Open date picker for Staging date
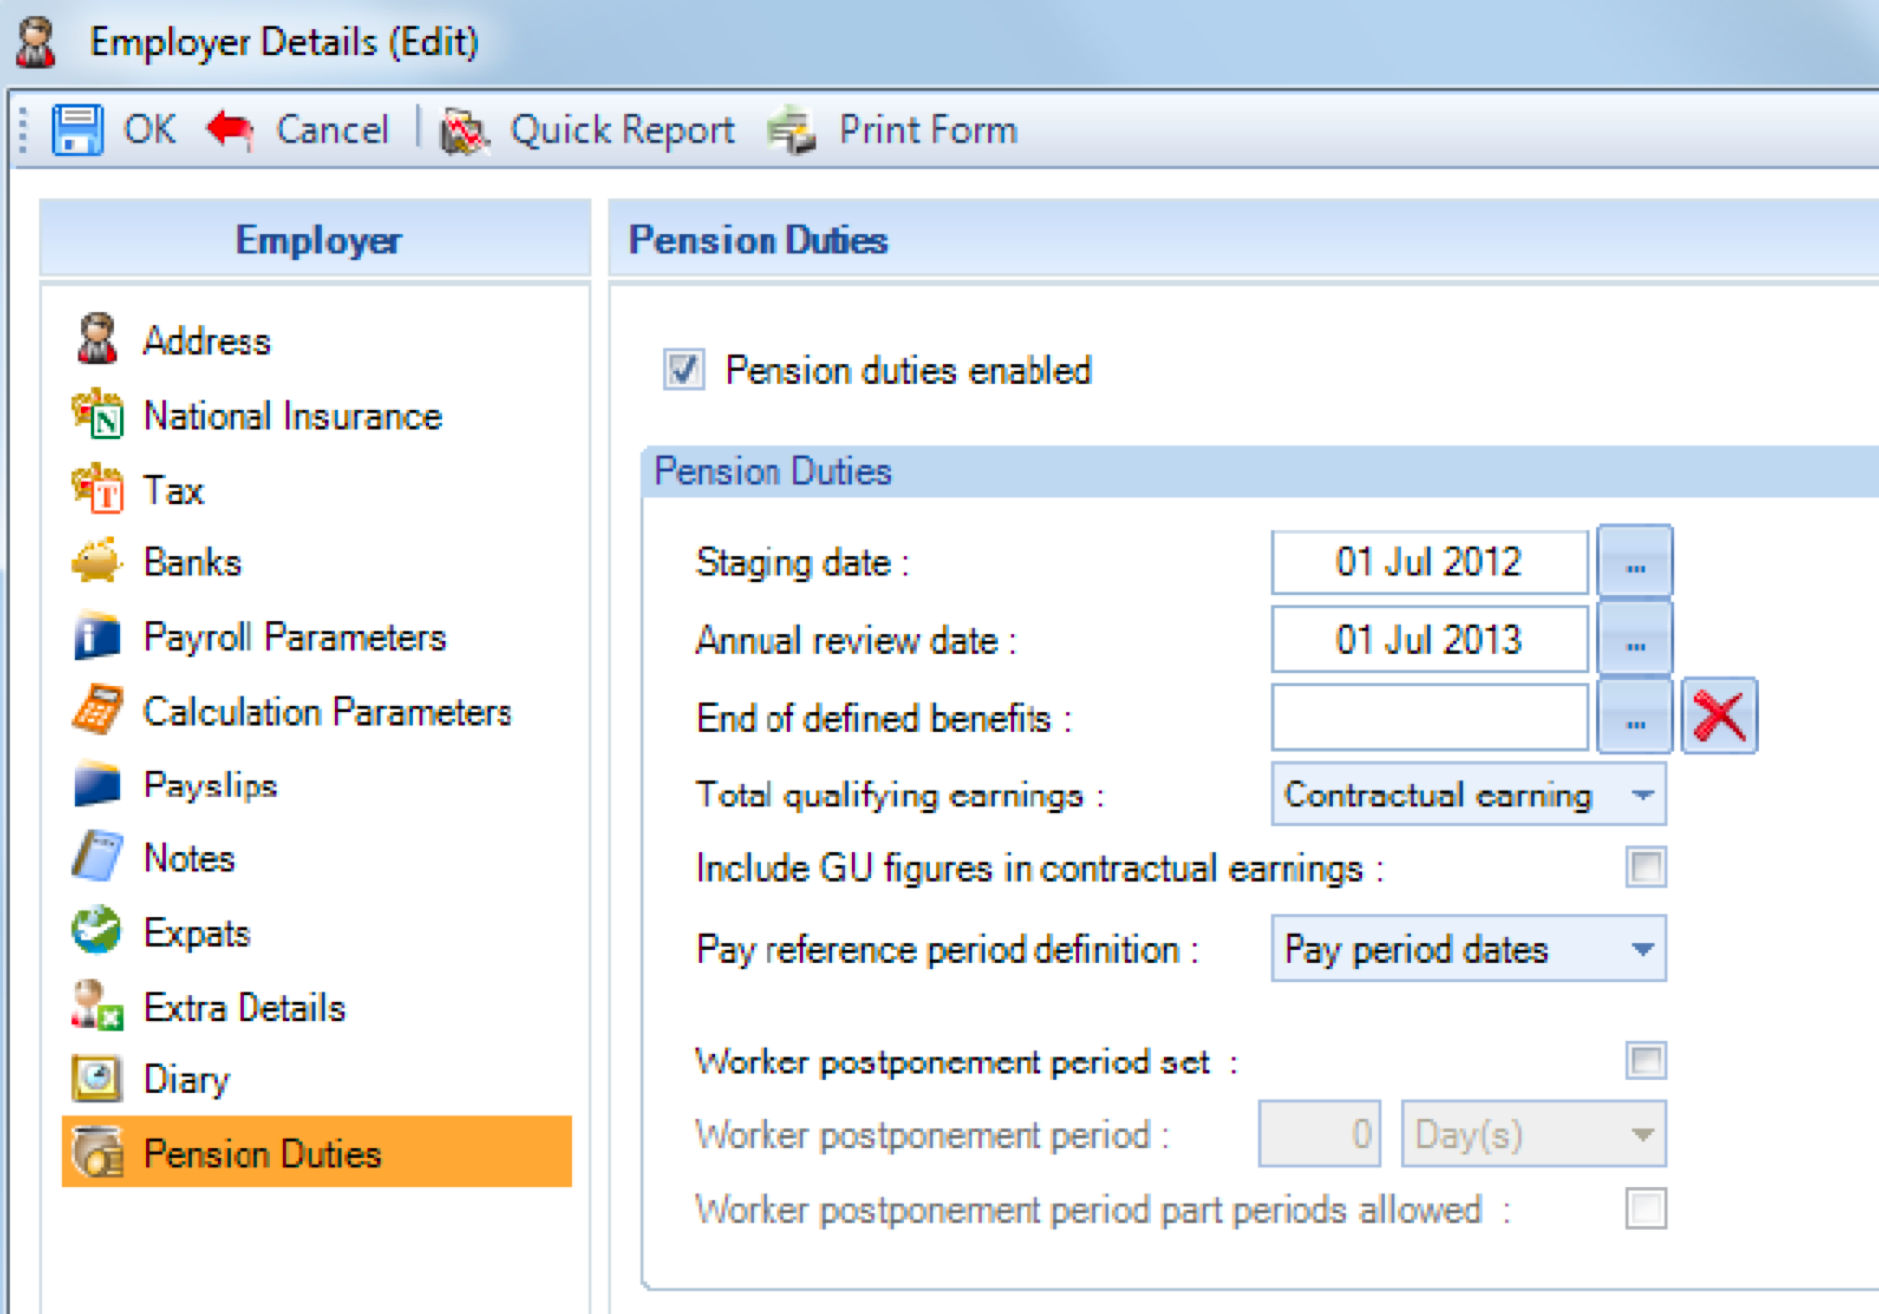 (x=1635, y=563)
